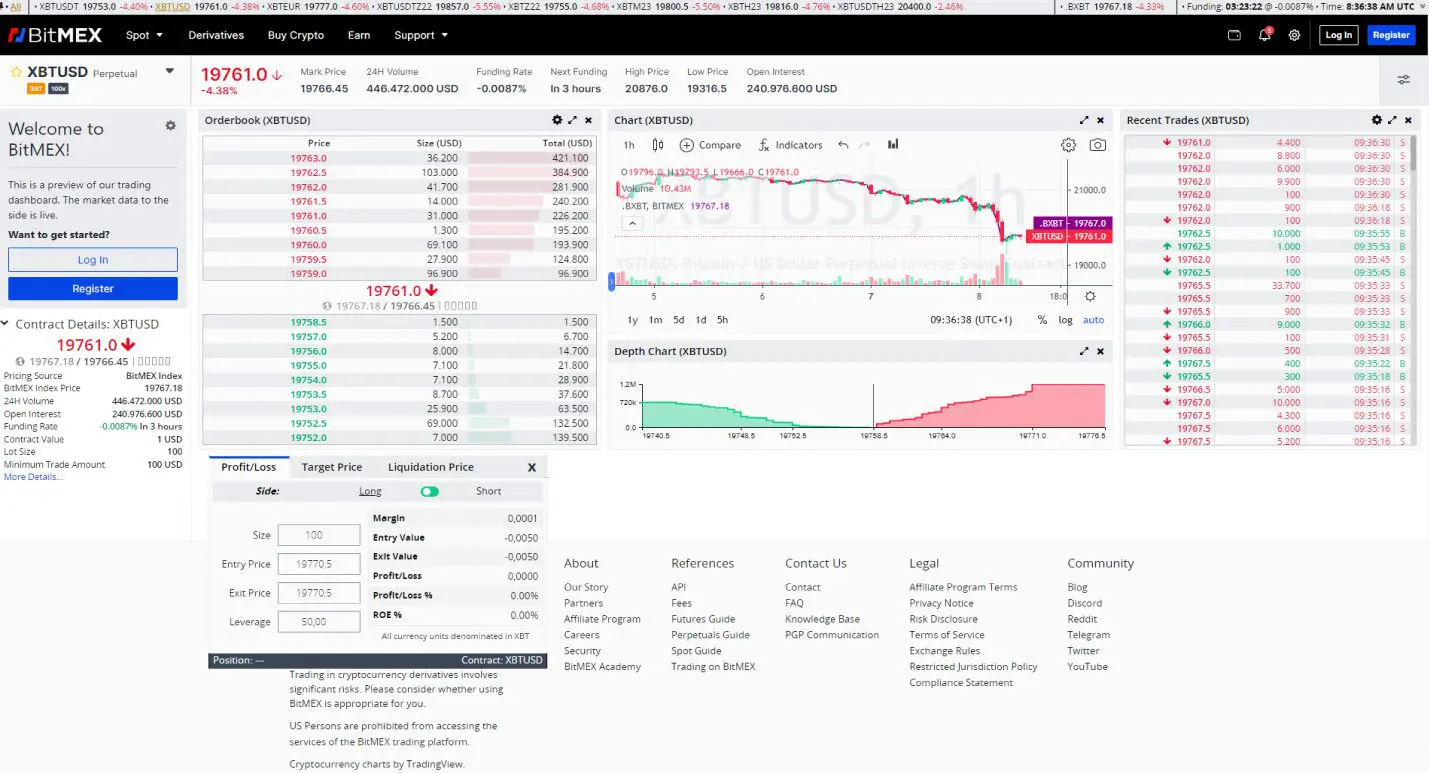
Task: Toggle Long/Short side switch
Action: 430,492
